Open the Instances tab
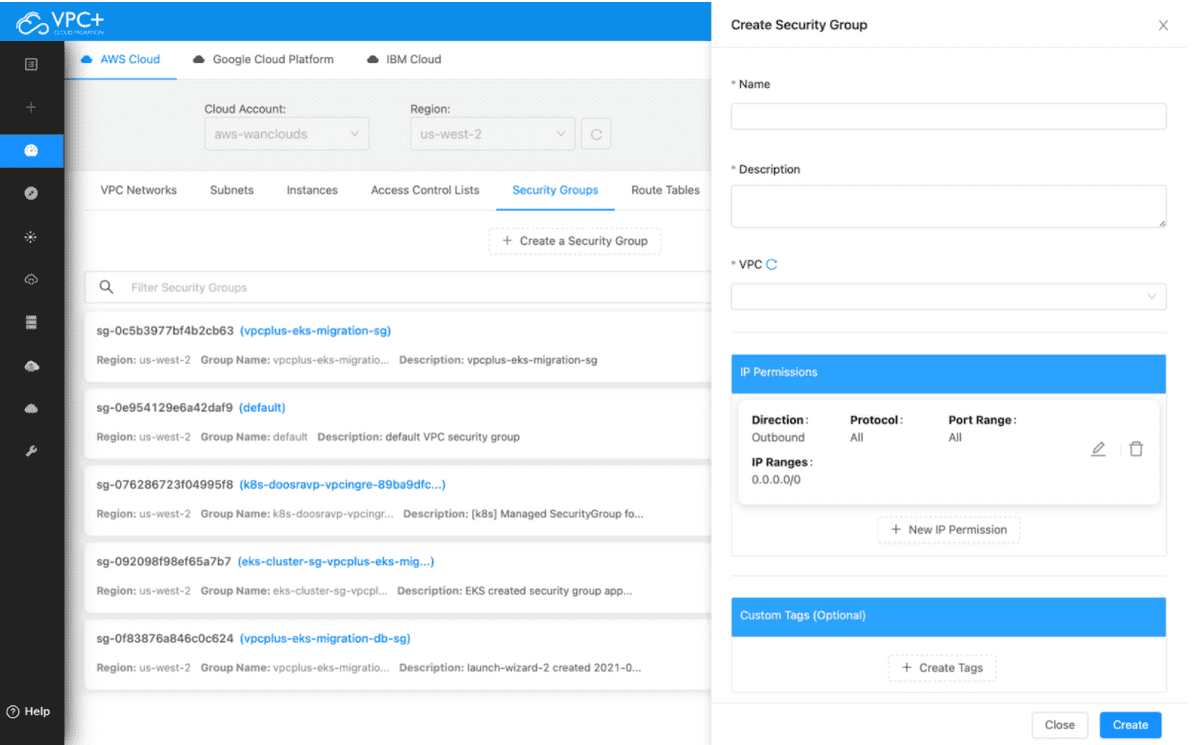The width and height of the screenshot is (1200, 745). click(312, 190)
